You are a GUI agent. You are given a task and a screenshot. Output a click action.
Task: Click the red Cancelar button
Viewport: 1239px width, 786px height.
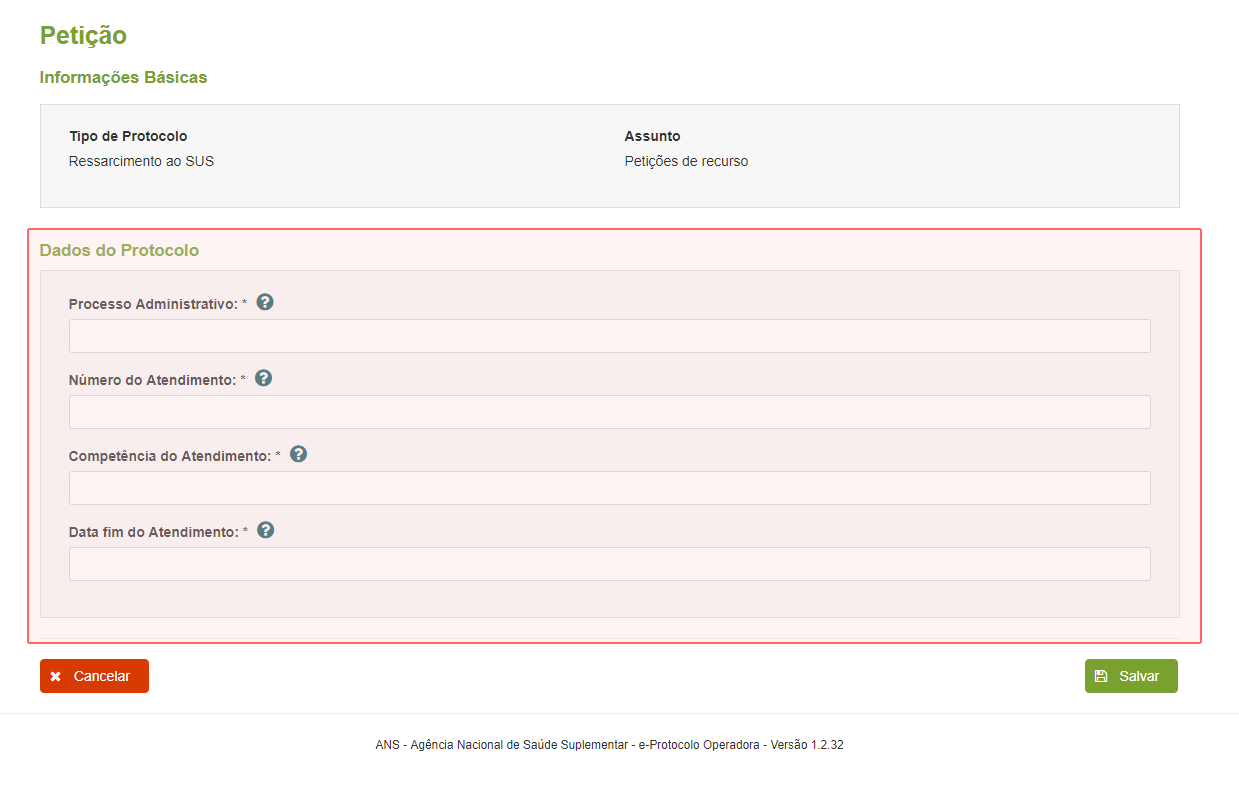[94, 676]
